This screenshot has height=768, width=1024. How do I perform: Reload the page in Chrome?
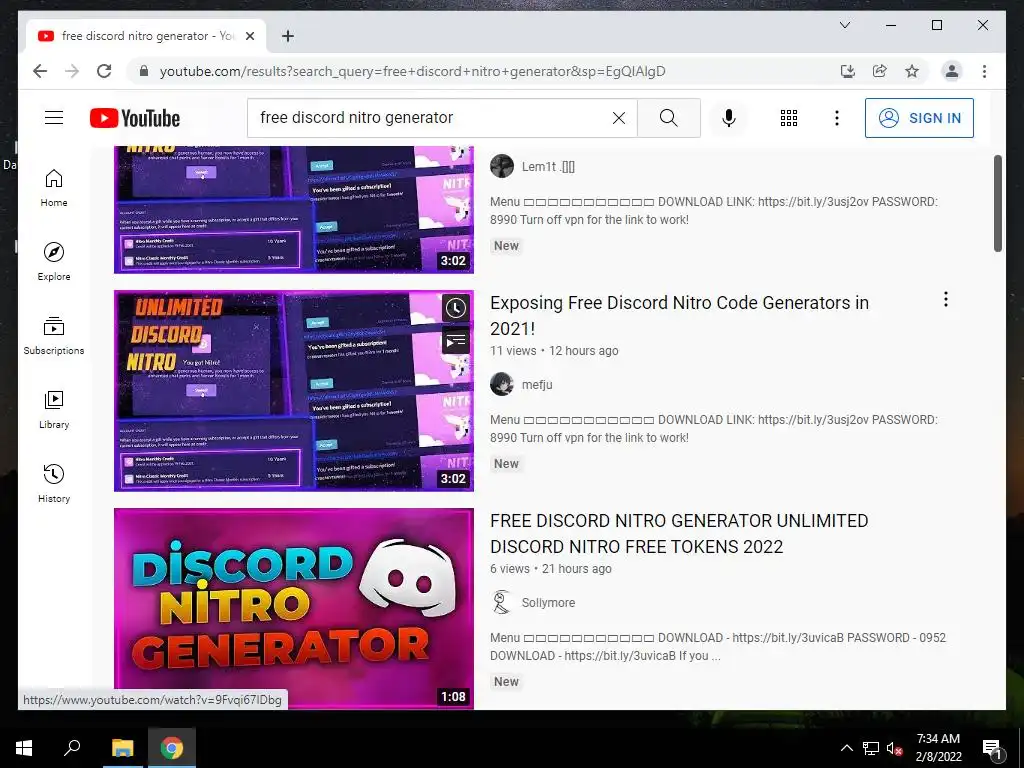click(104, 71)
